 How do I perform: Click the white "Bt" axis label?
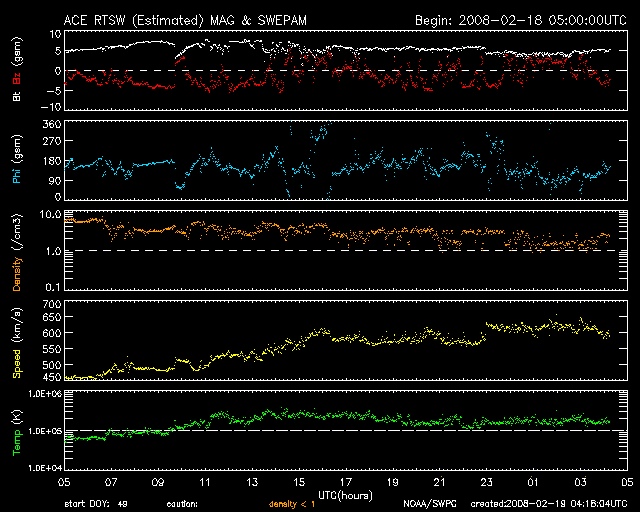17,96
